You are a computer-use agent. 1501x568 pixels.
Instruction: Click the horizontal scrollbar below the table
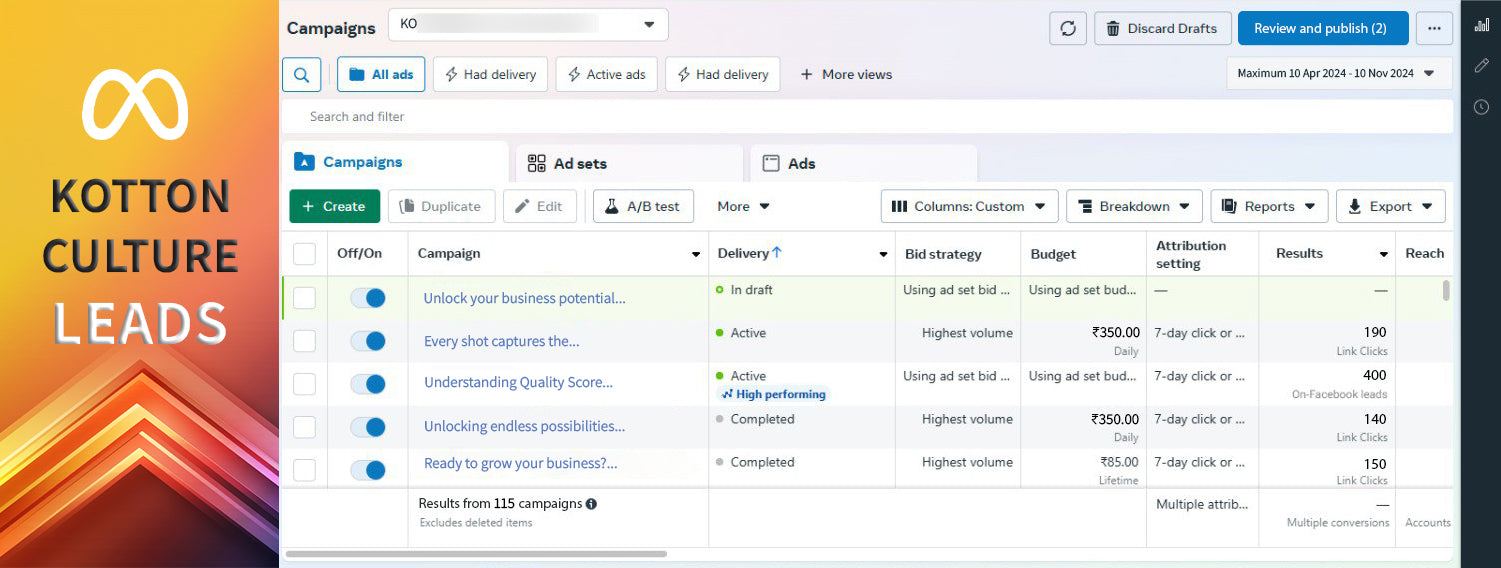coord(476,553)
